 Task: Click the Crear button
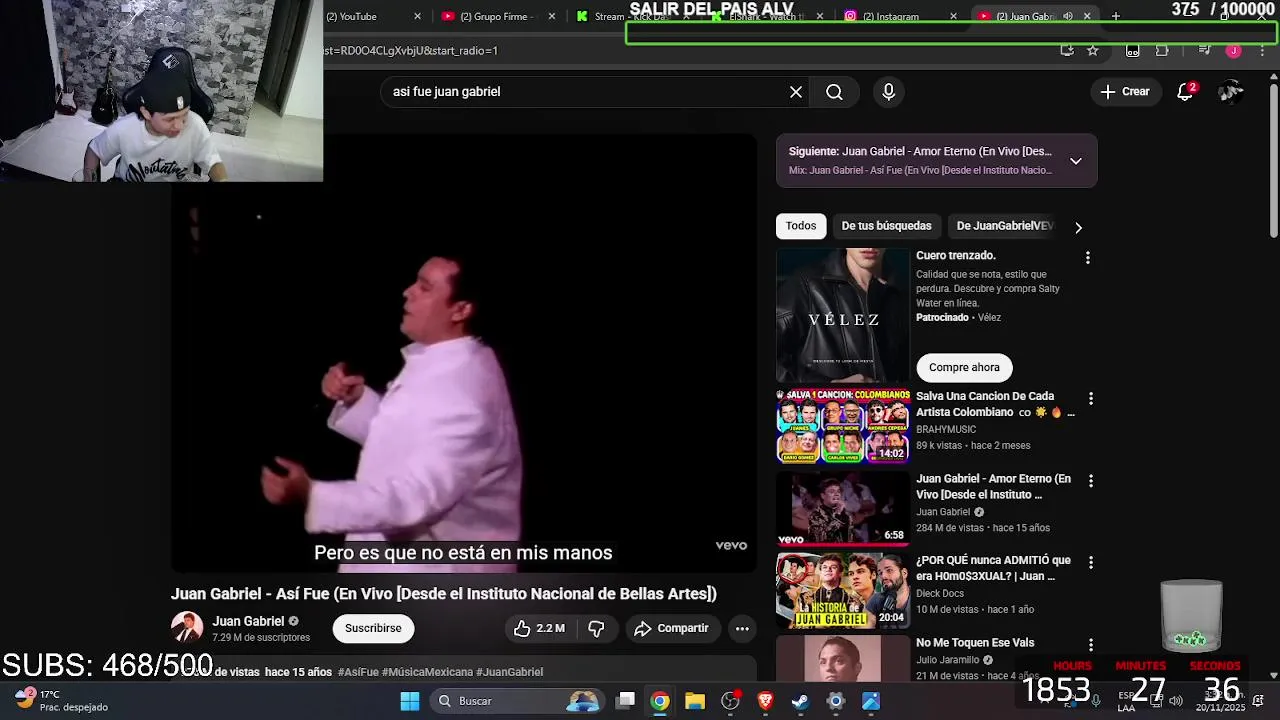[1125, 91]
